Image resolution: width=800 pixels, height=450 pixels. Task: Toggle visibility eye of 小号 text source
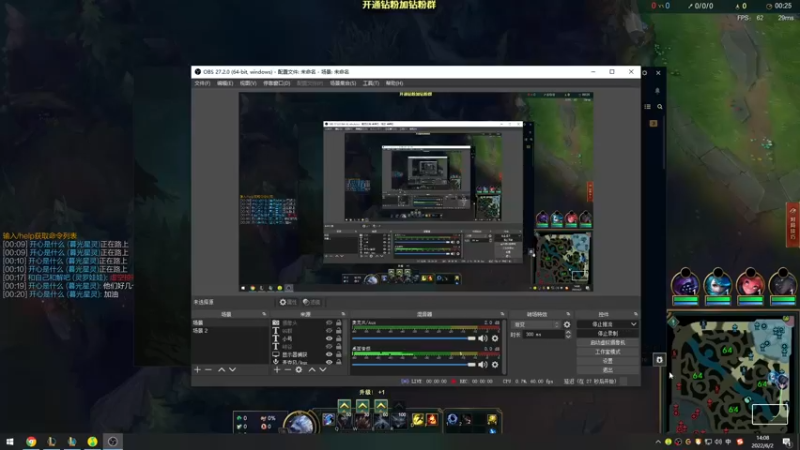329,338
